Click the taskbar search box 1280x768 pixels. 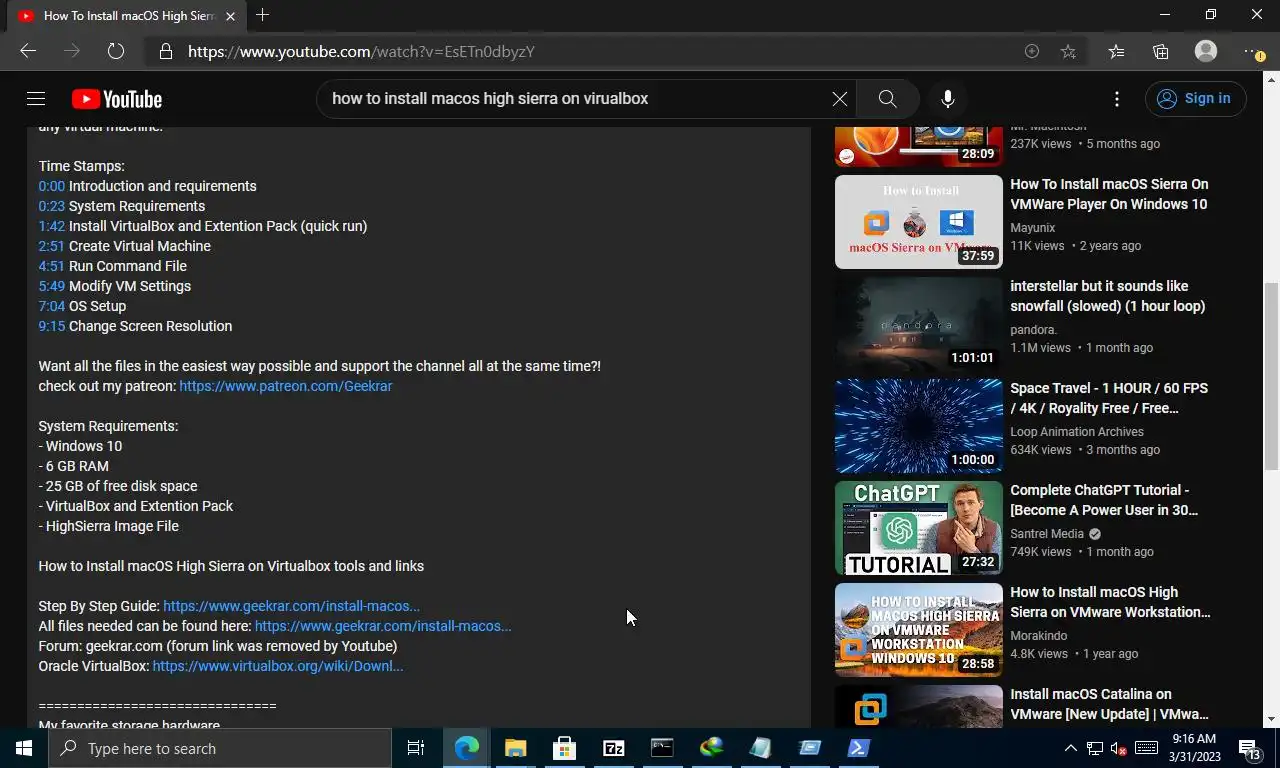[220, 748]
